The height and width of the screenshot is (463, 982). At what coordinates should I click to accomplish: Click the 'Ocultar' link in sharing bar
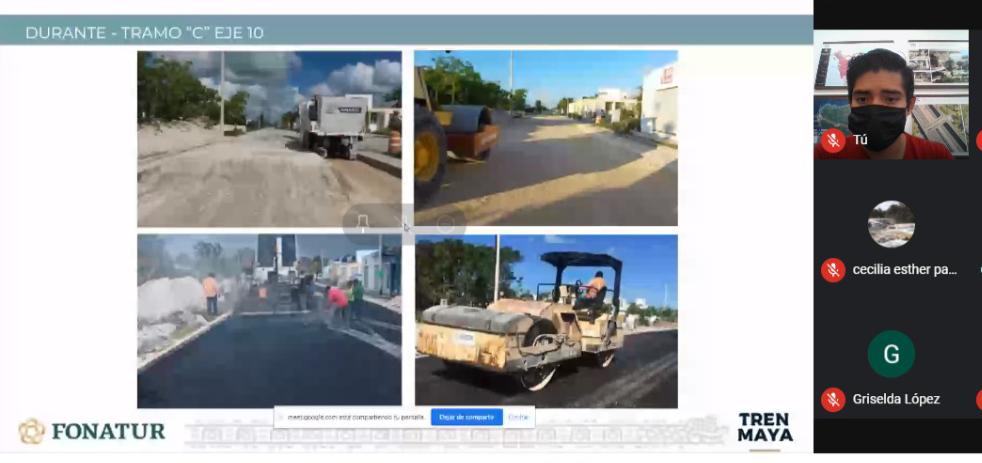pyautogui.click(x=518, y=417)
